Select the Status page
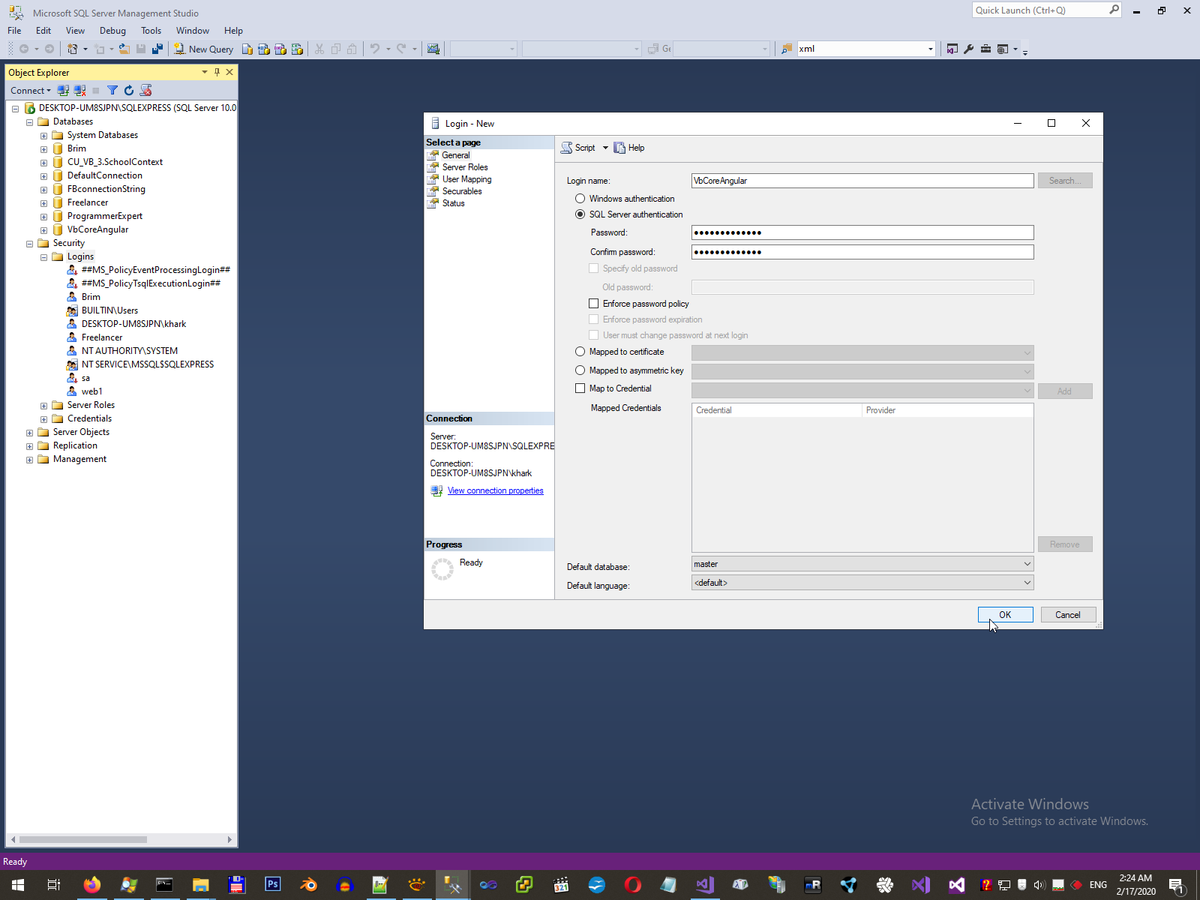 [453, 203]
